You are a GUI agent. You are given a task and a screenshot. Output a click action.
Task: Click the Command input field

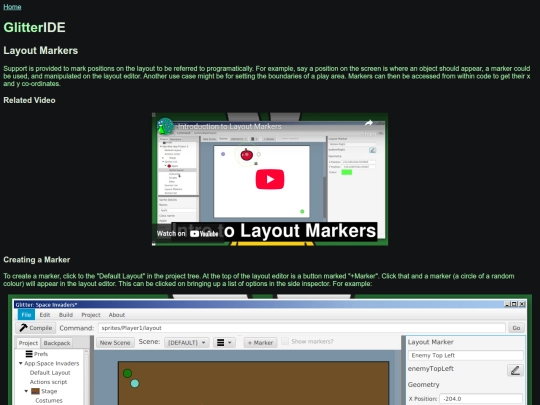tap(302, 328)
